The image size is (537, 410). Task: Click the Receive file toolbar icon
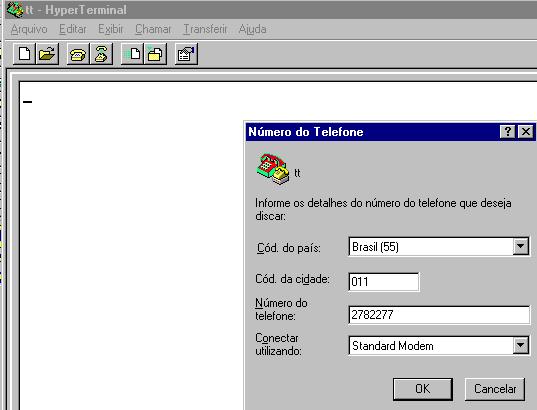tap(155, 54)
